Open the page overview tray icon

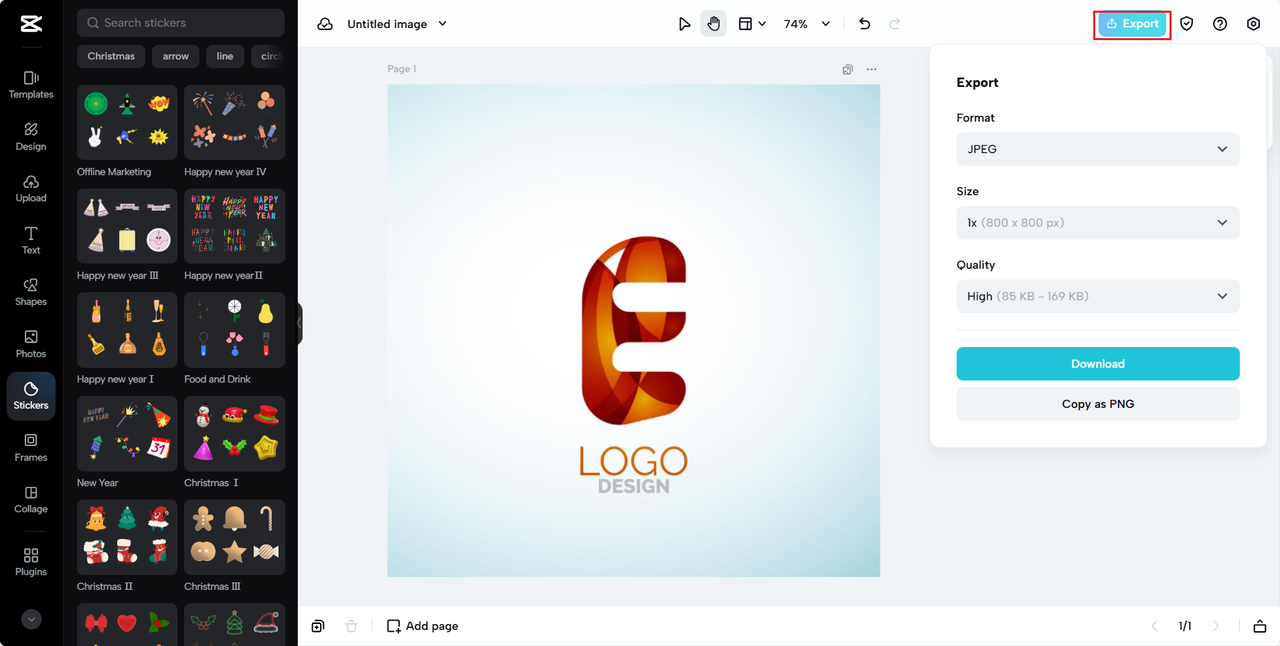point(1260,626)
